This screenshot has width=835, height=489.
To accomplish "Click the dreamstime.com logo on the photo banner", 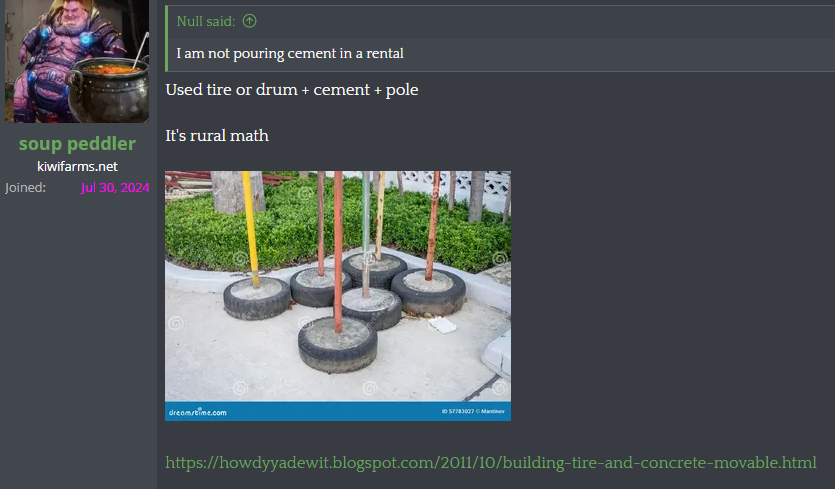I will [198, 412].
